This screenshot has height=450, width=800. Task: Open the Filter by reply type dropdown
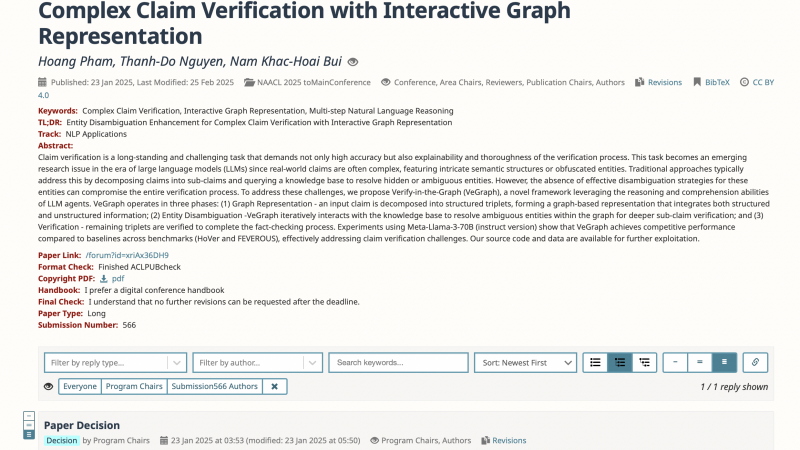[115, 363]
